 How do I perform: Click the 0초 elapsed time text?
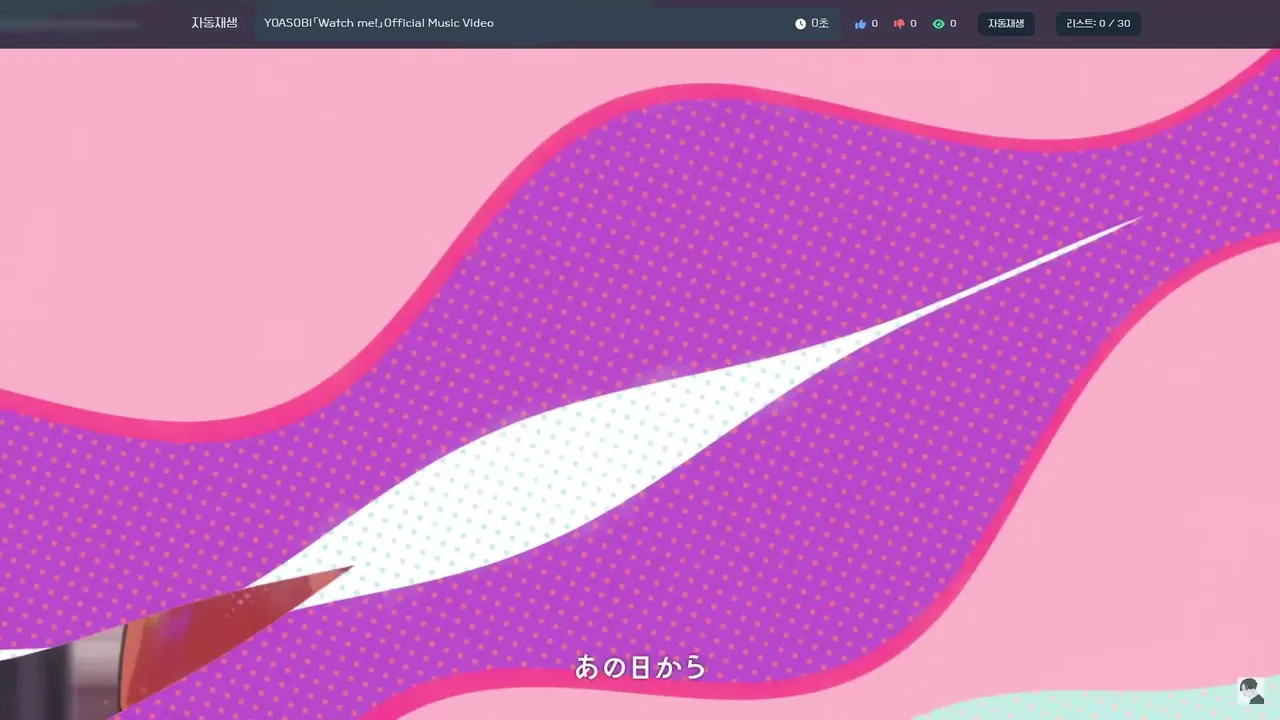point(820,24)
